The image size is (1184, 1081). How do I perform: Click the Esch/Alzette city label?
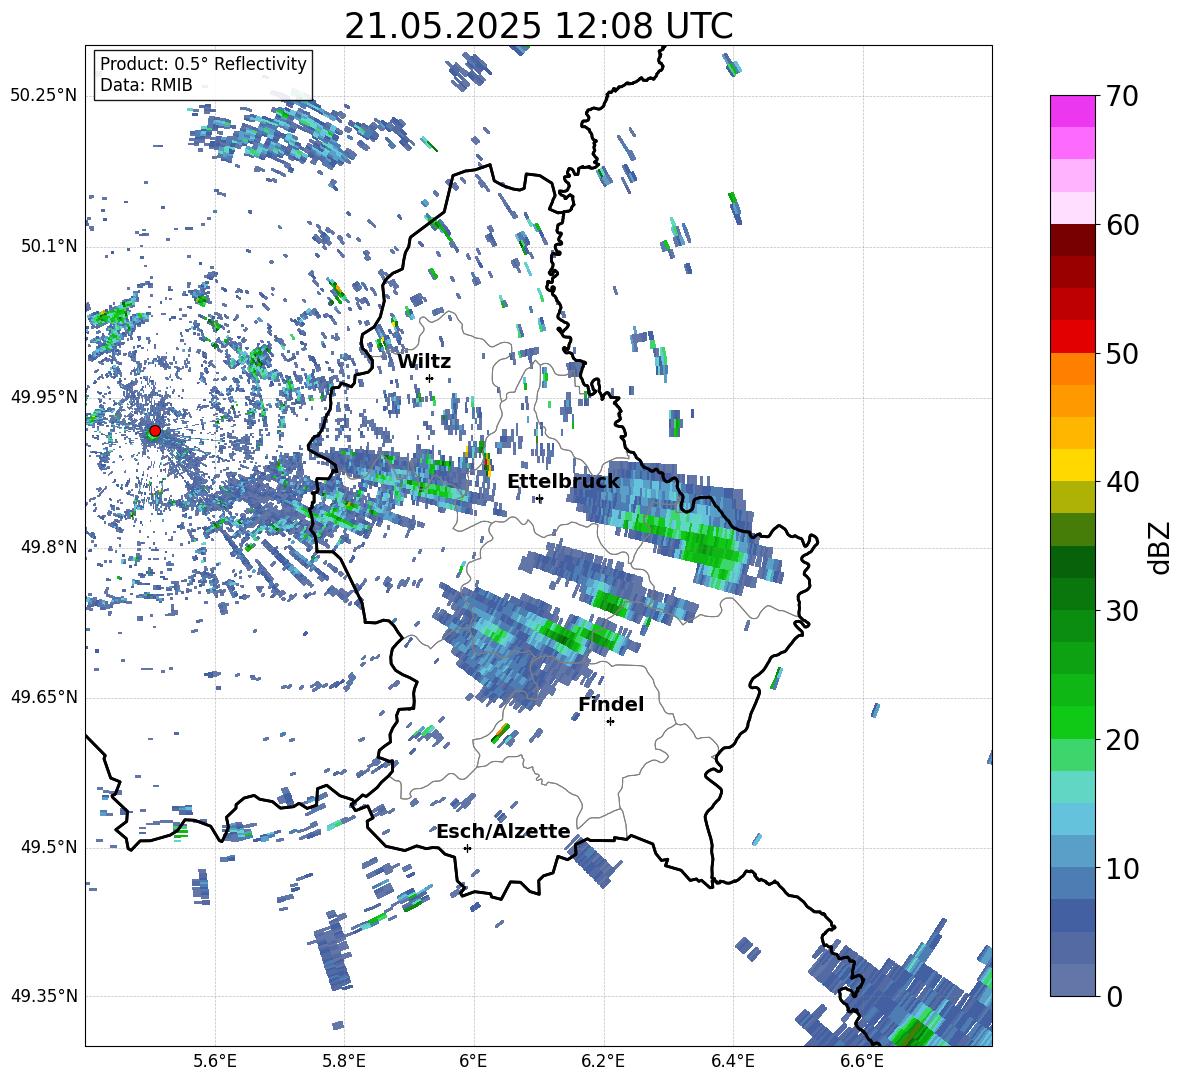503,832
